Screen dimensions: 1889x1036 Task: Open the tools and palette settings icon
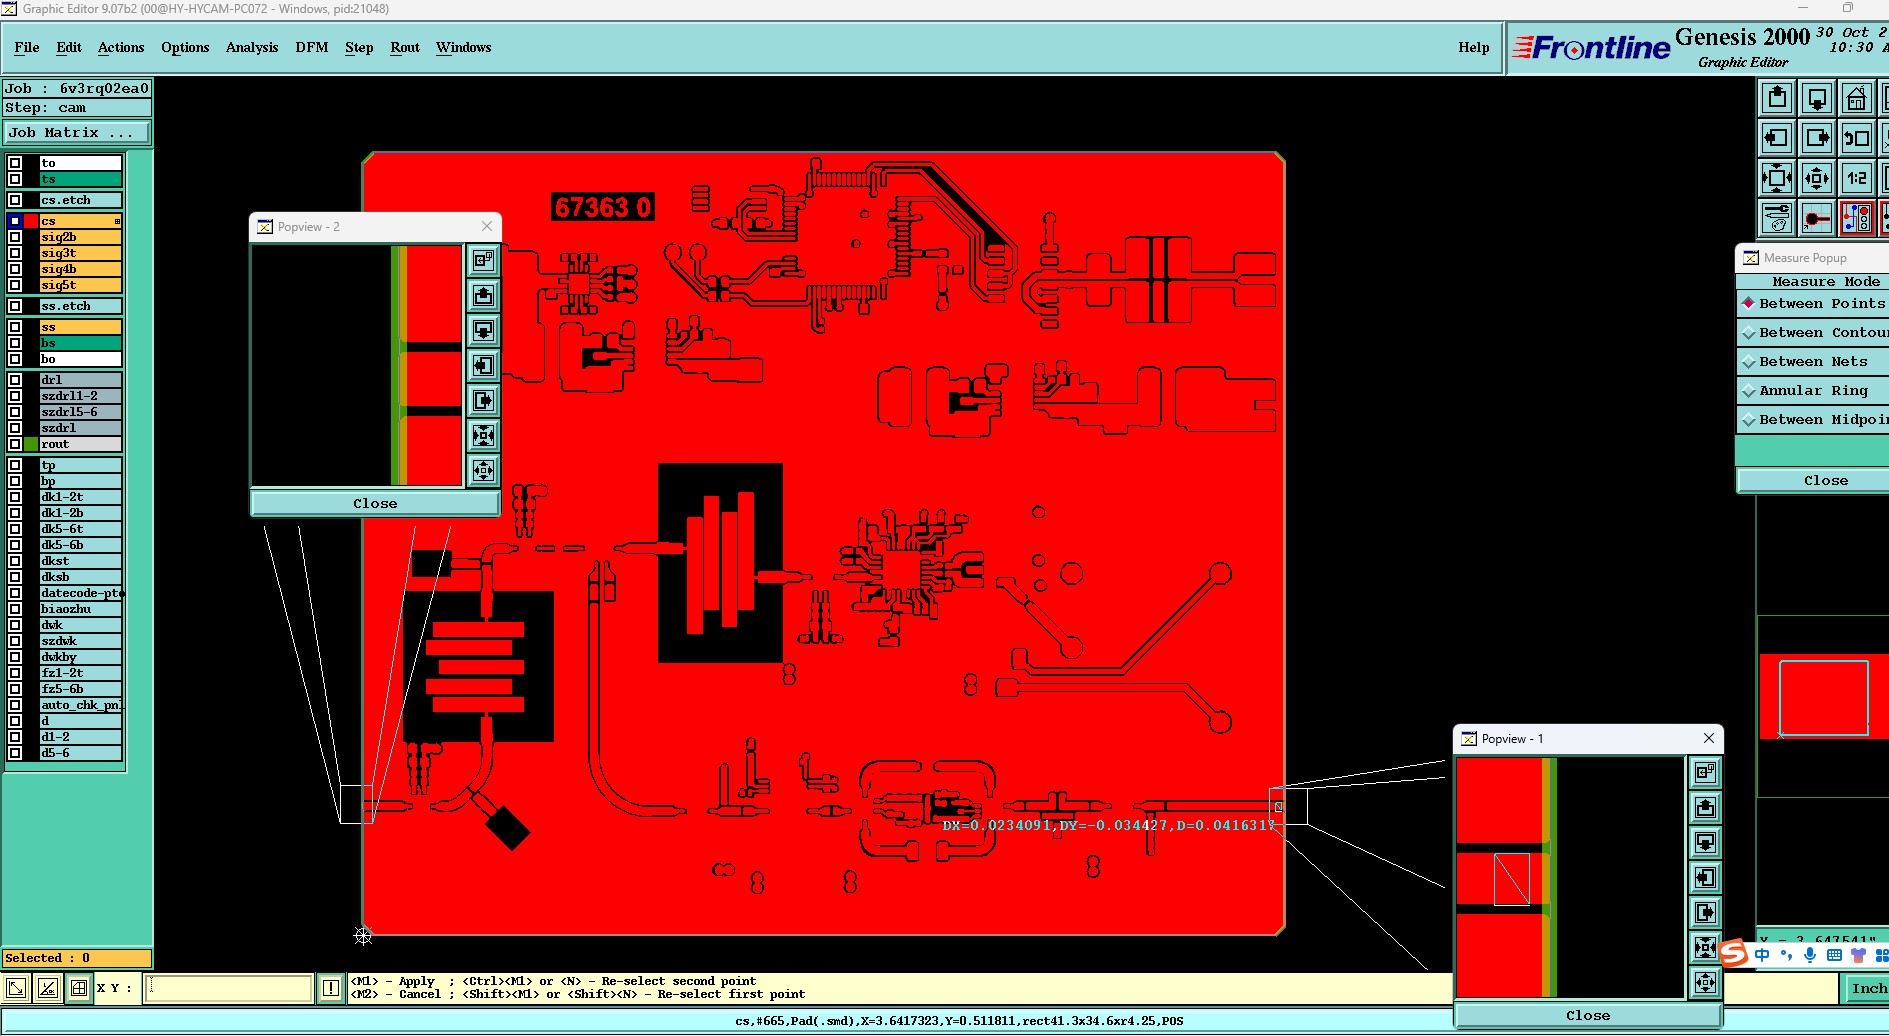pos(1777,218)
